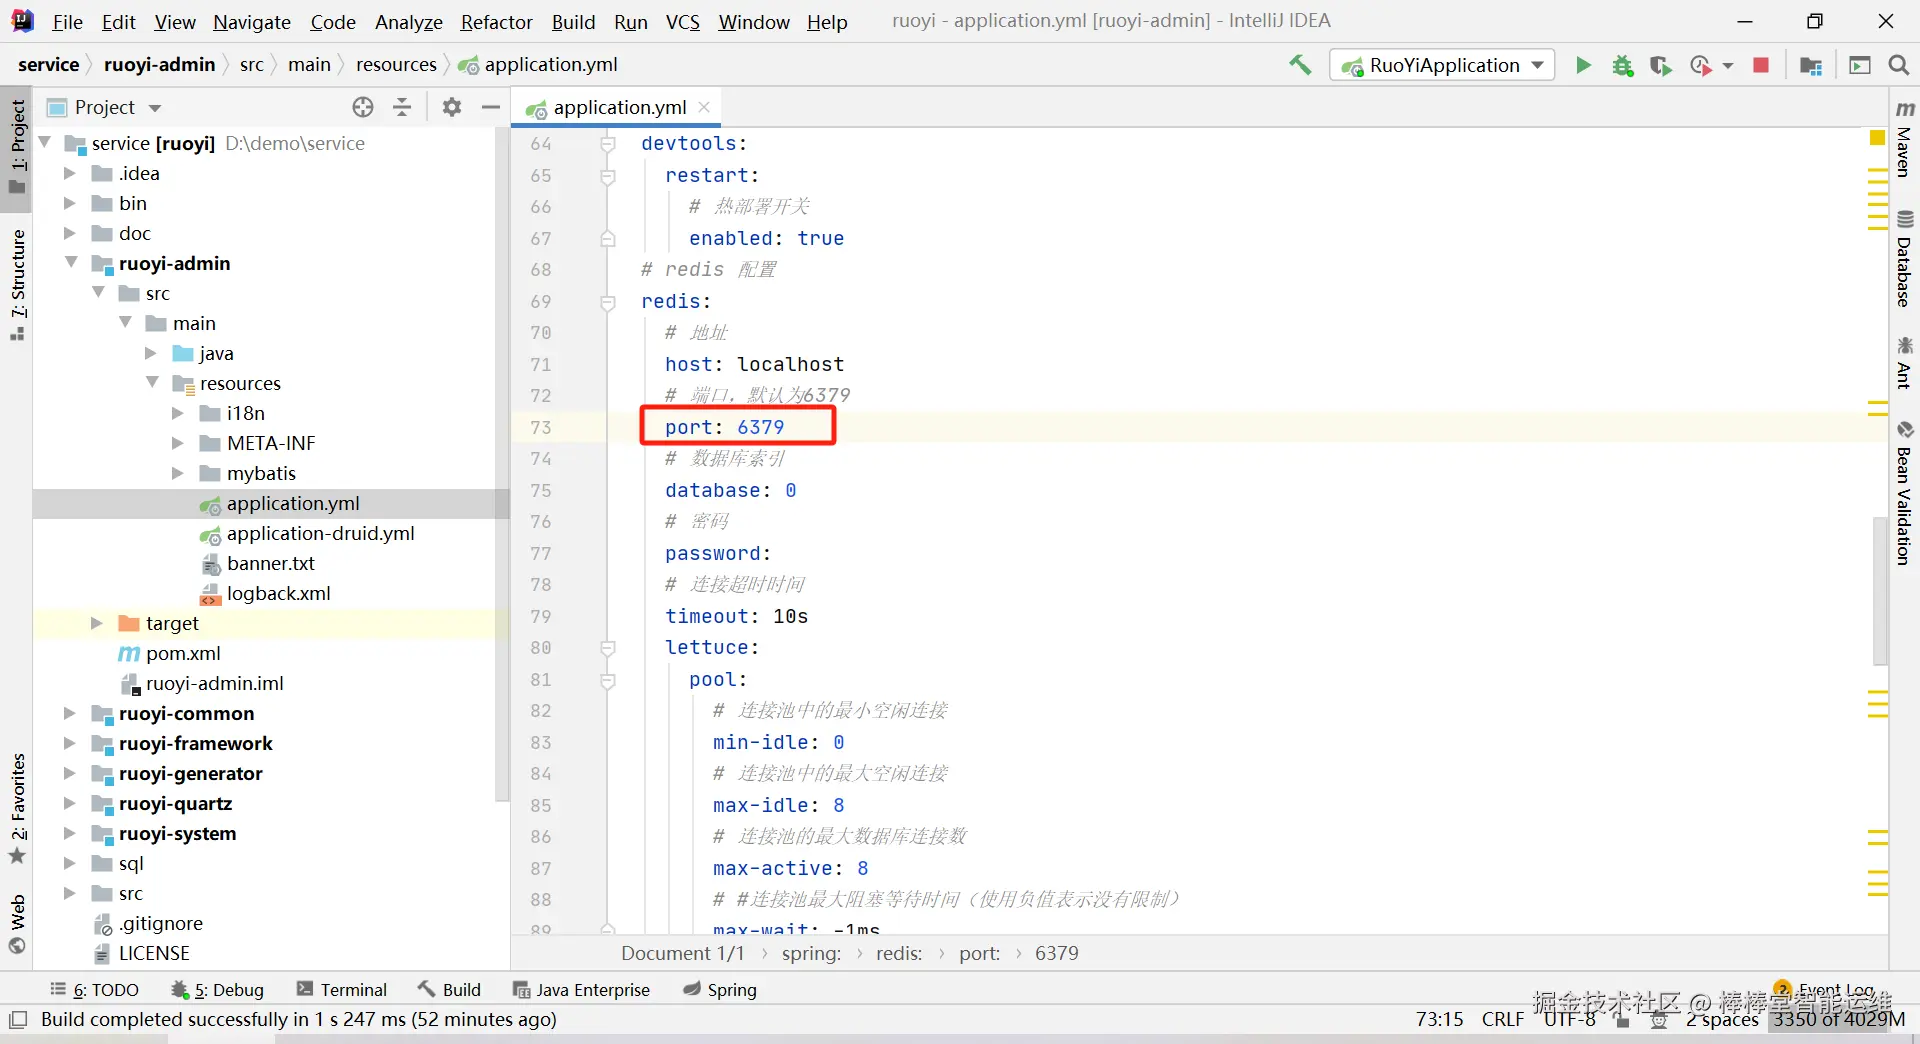Open the TODO tool window

pyautogui.click(x=95, y=990)
